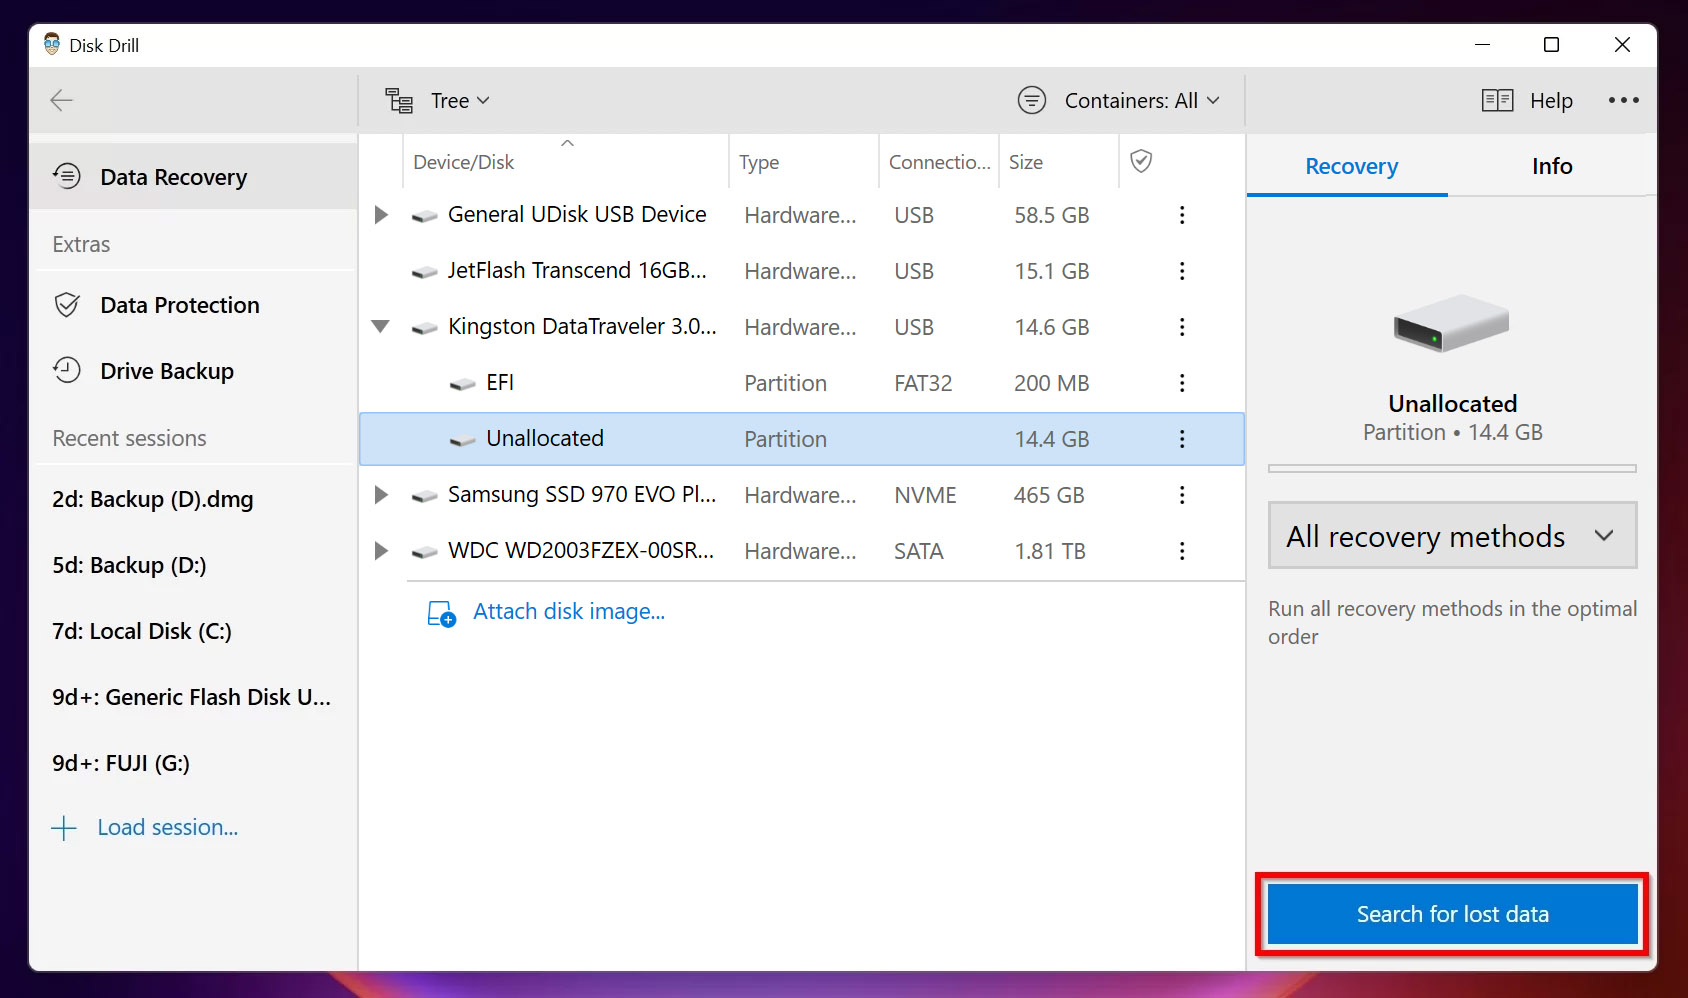
Task: Click Load session link
Action: point(167,827)
